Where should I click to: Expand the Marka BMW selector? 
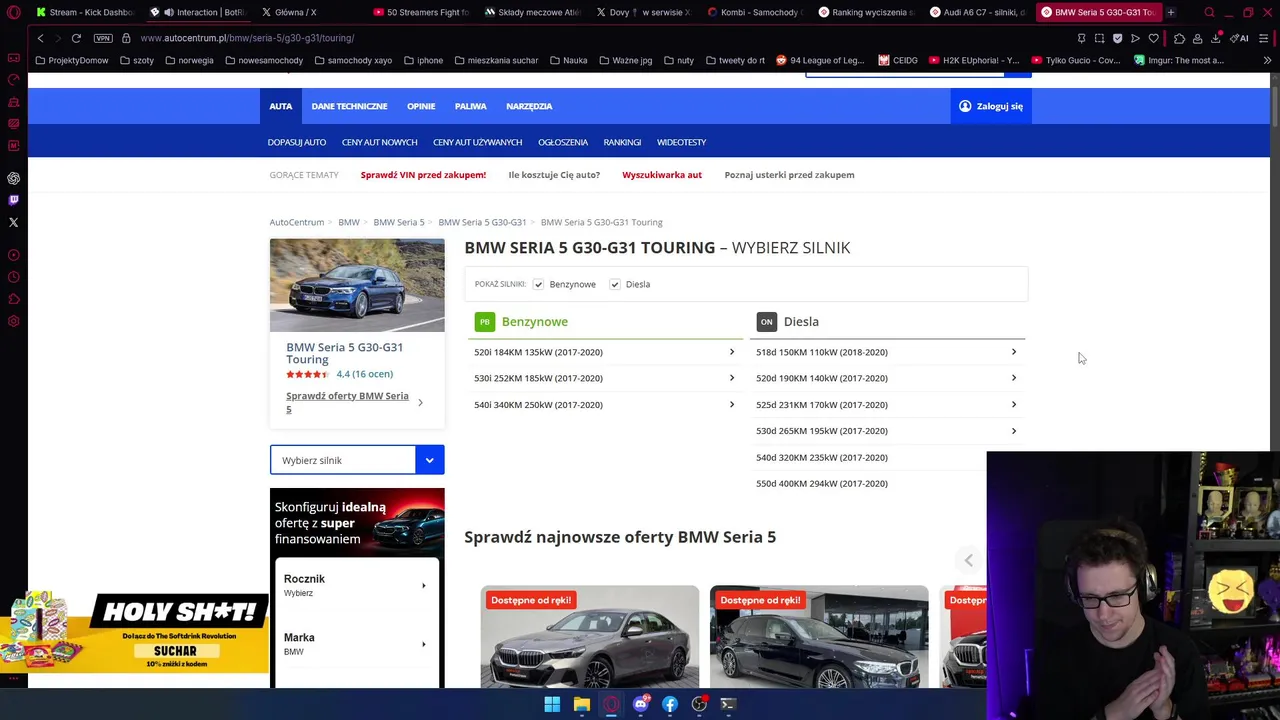pos(357,644)
